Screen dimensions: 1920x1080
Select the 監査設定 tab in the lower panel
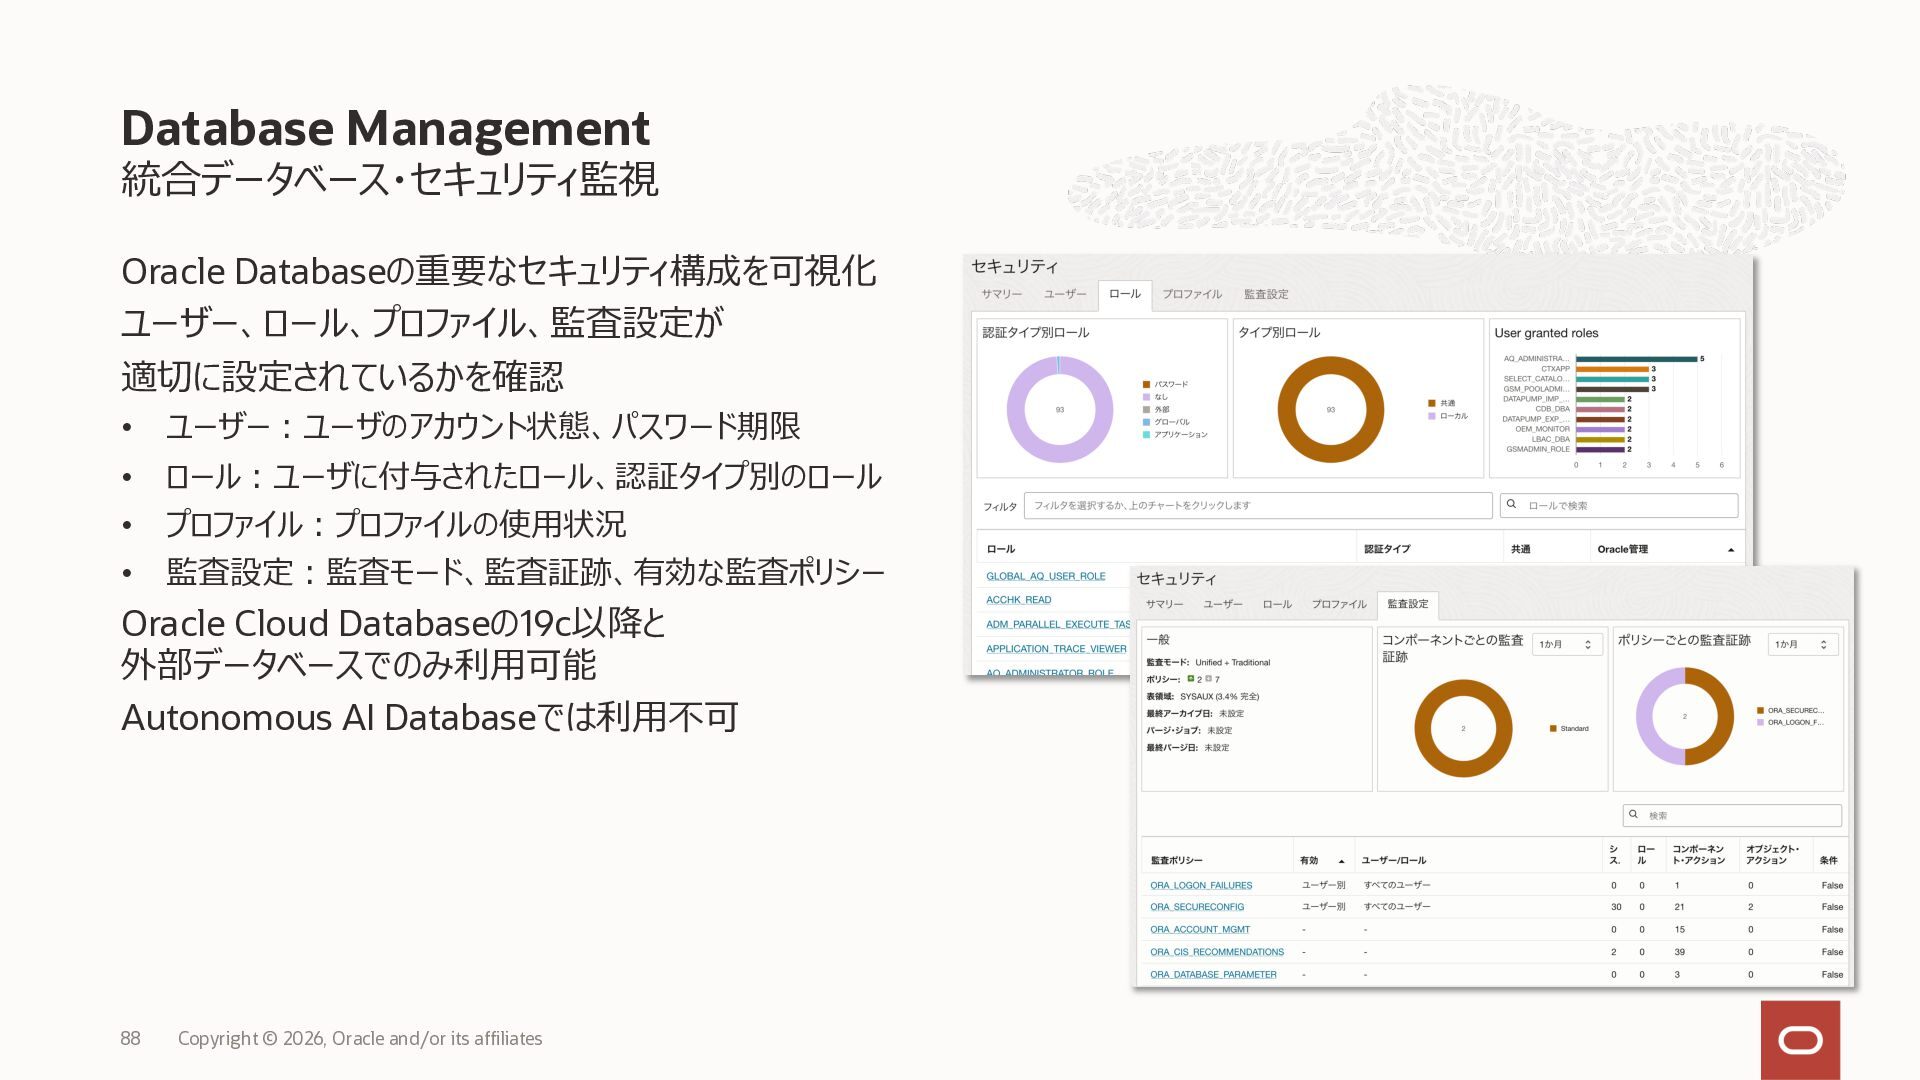click(x=1407, y=604)
